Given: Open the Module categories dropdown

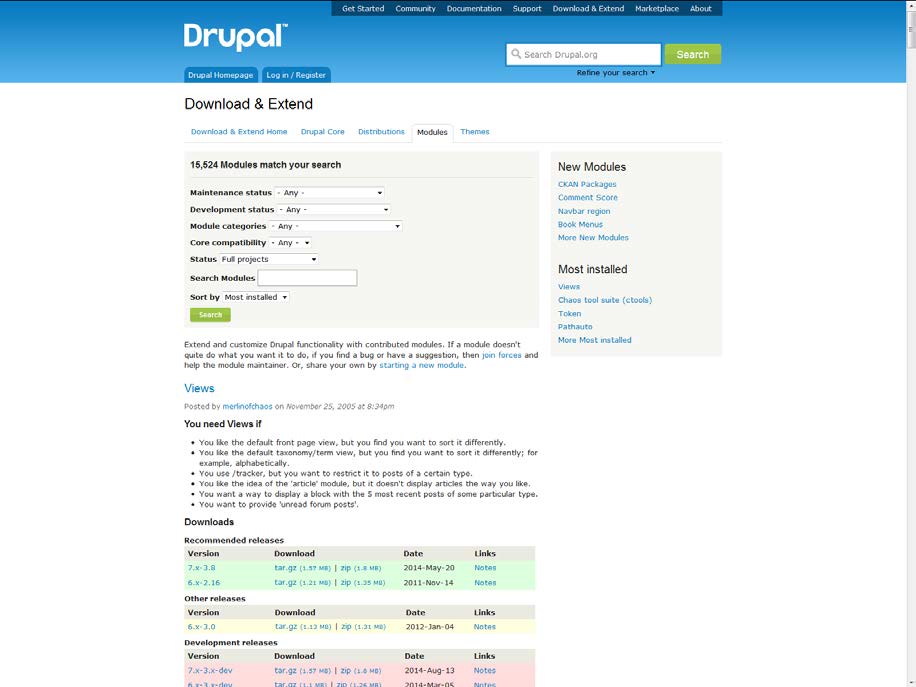Looking at the screenshot, I should [335, 226].
